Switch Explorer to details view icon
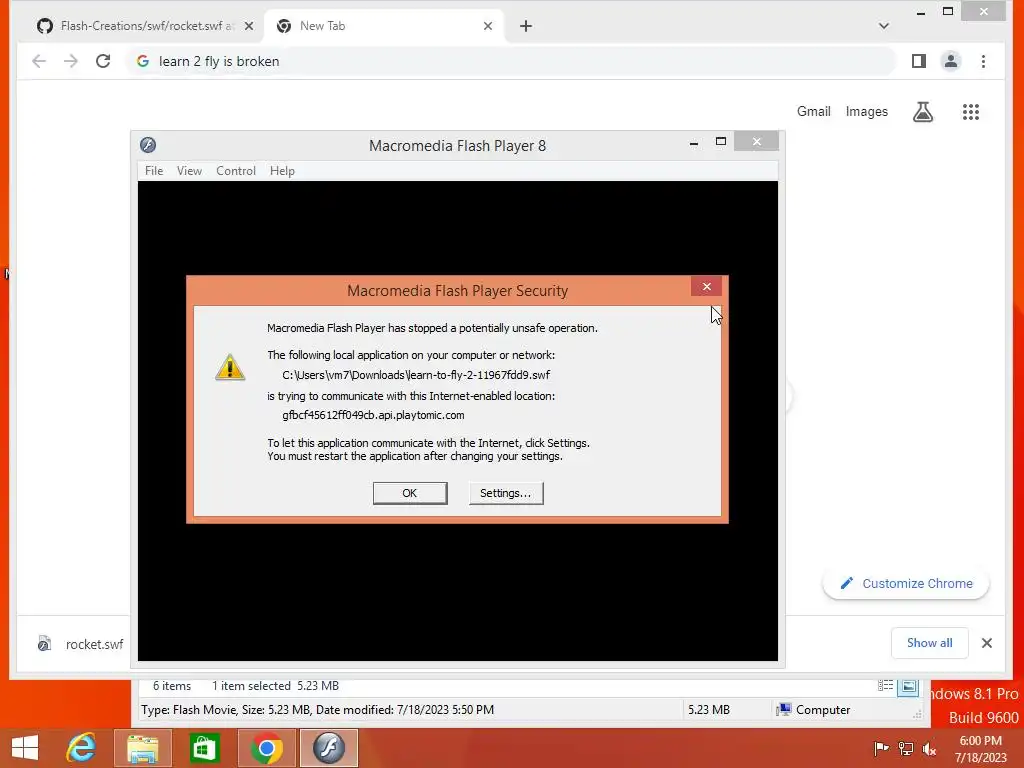This screenshot has height=768, width=1024. 886,686
